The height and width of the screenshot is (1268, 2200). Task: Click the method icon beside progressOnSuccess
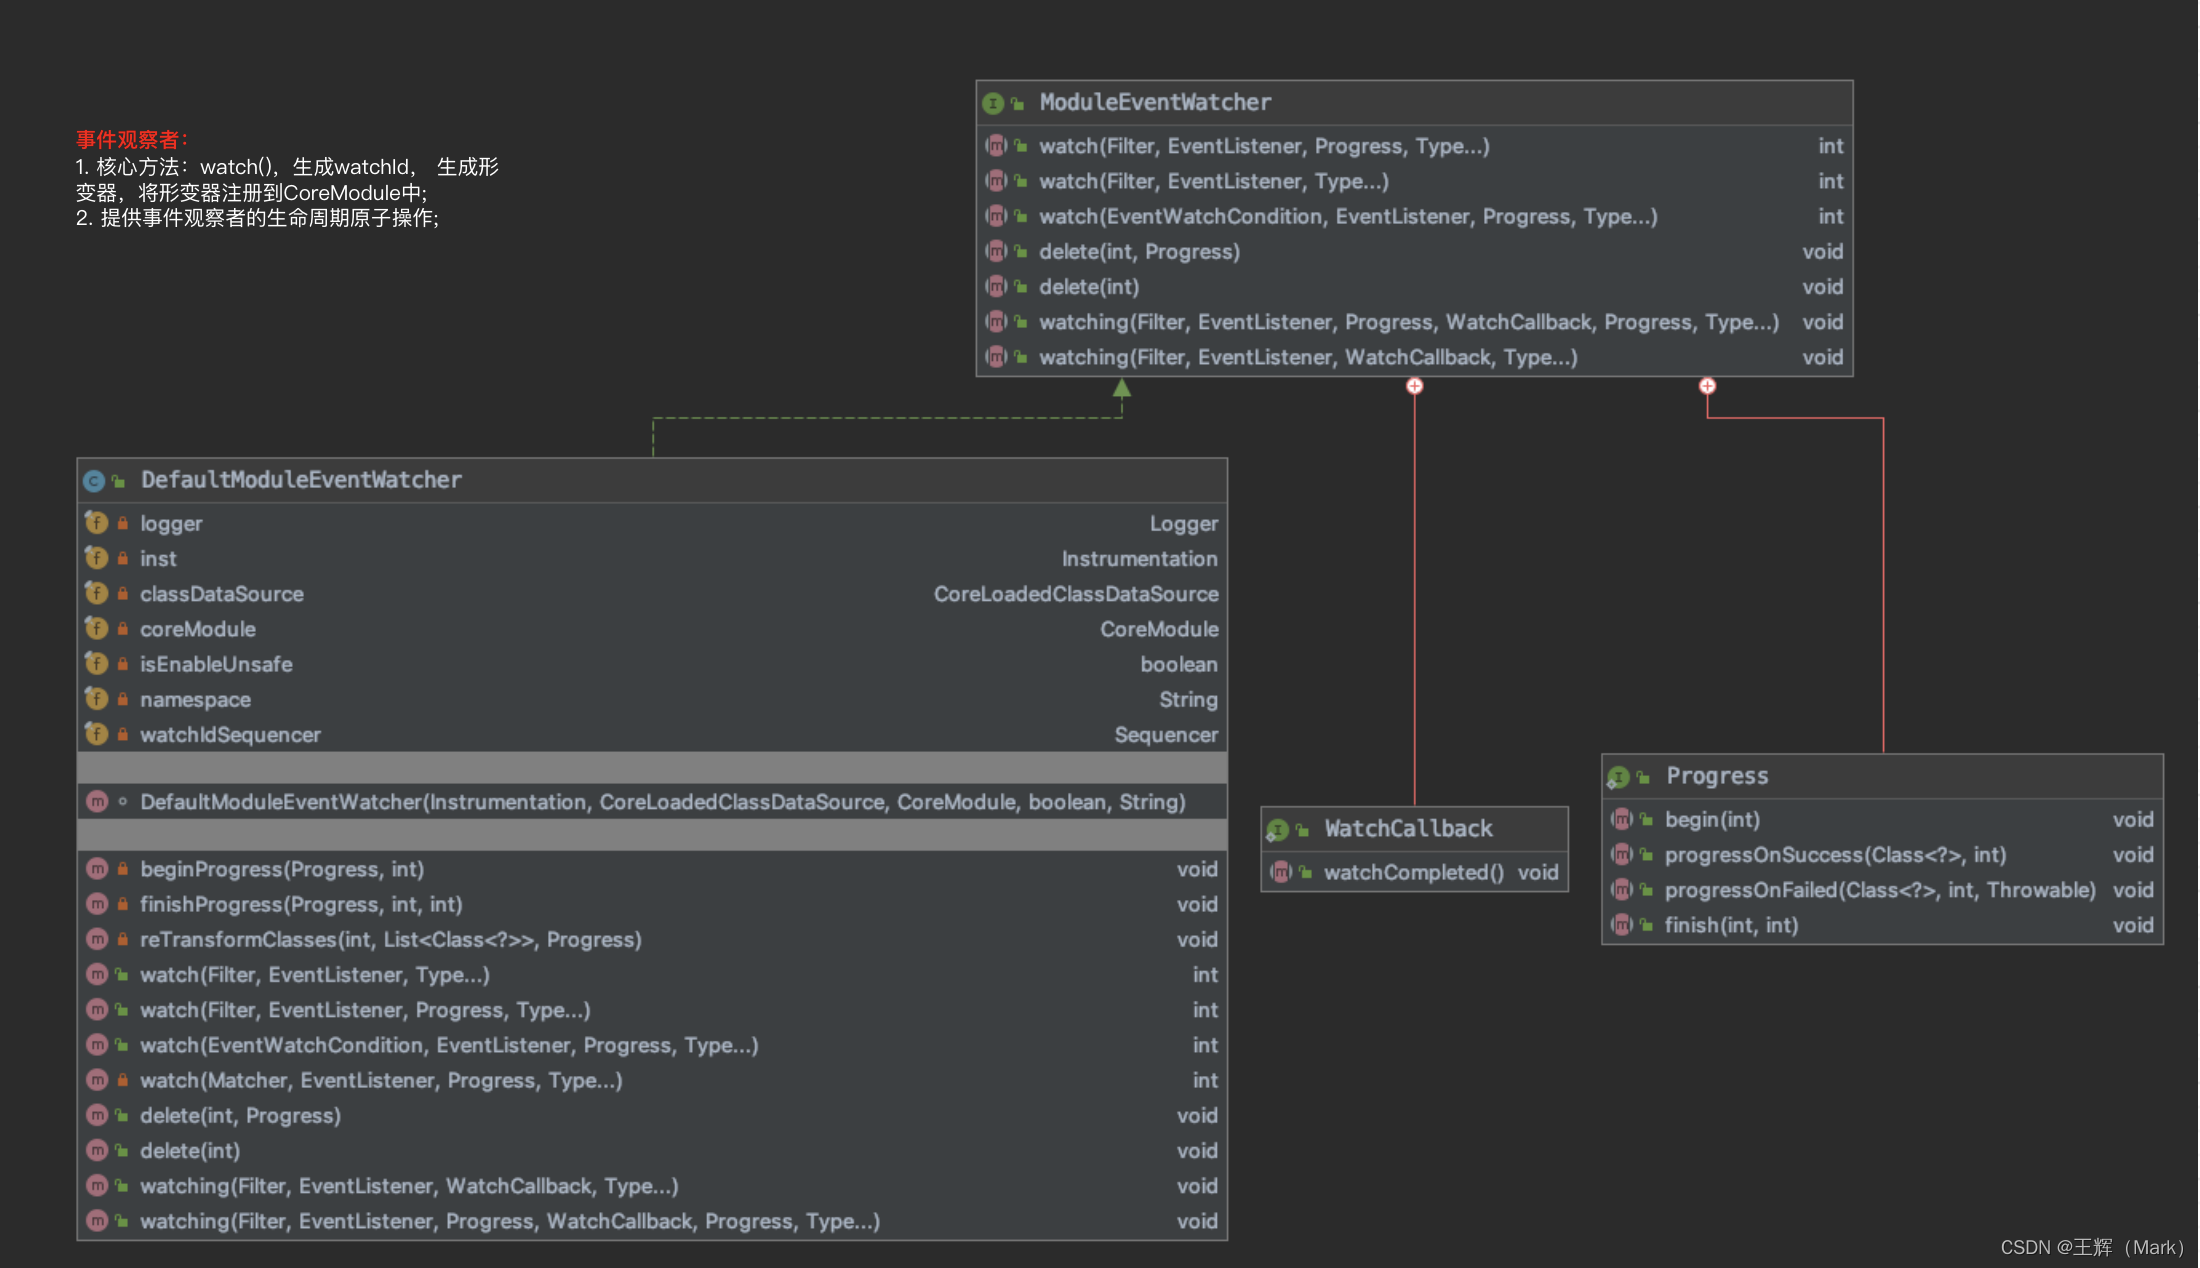point(1622,855)
